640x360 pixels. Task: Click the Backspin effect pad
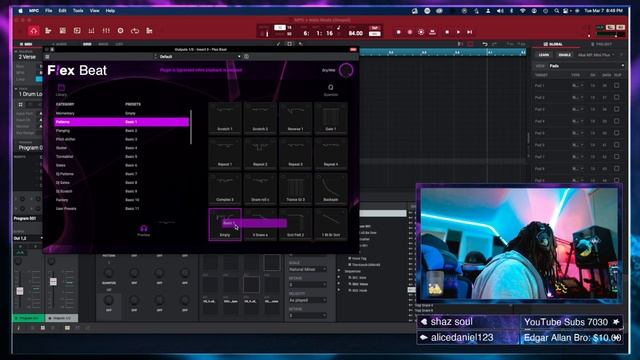(331, 189)
